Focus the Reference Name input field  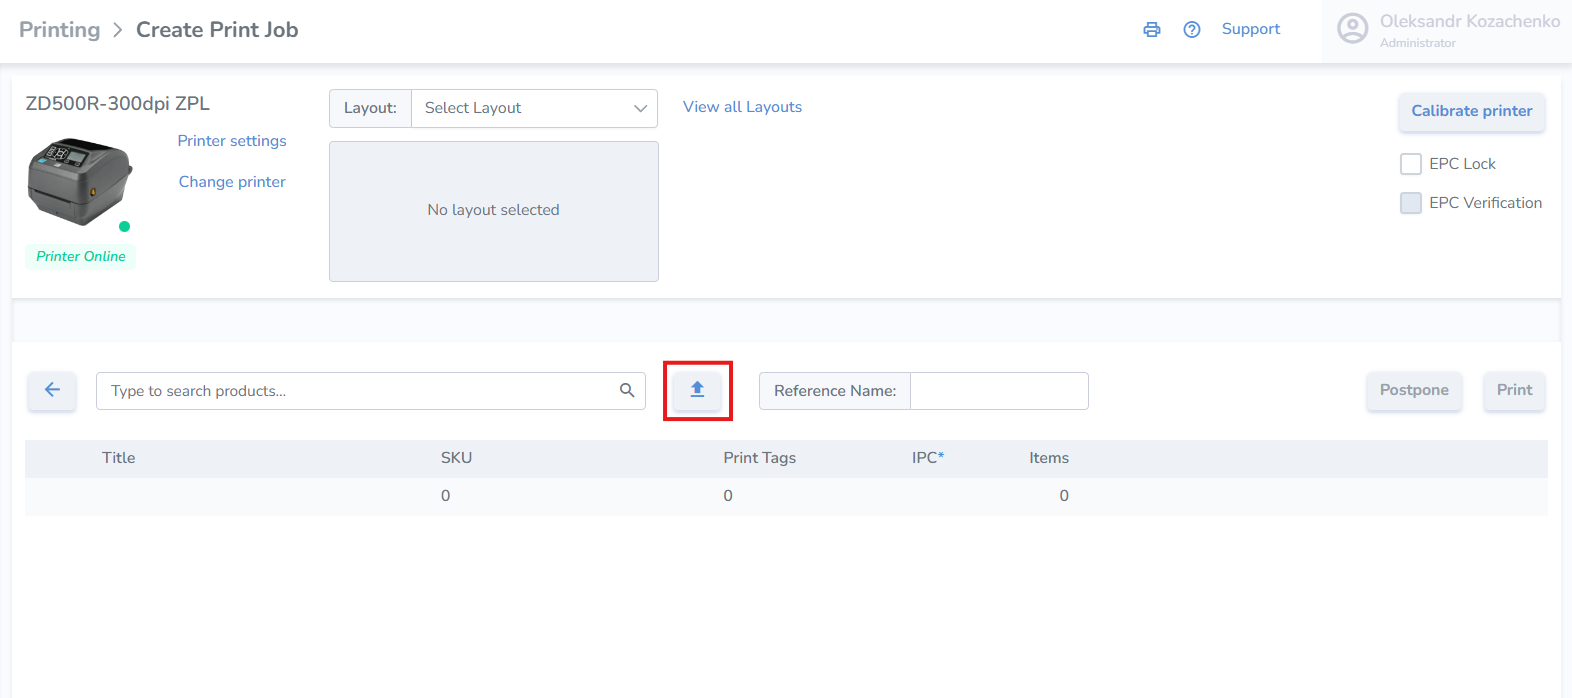click(999, 391)
